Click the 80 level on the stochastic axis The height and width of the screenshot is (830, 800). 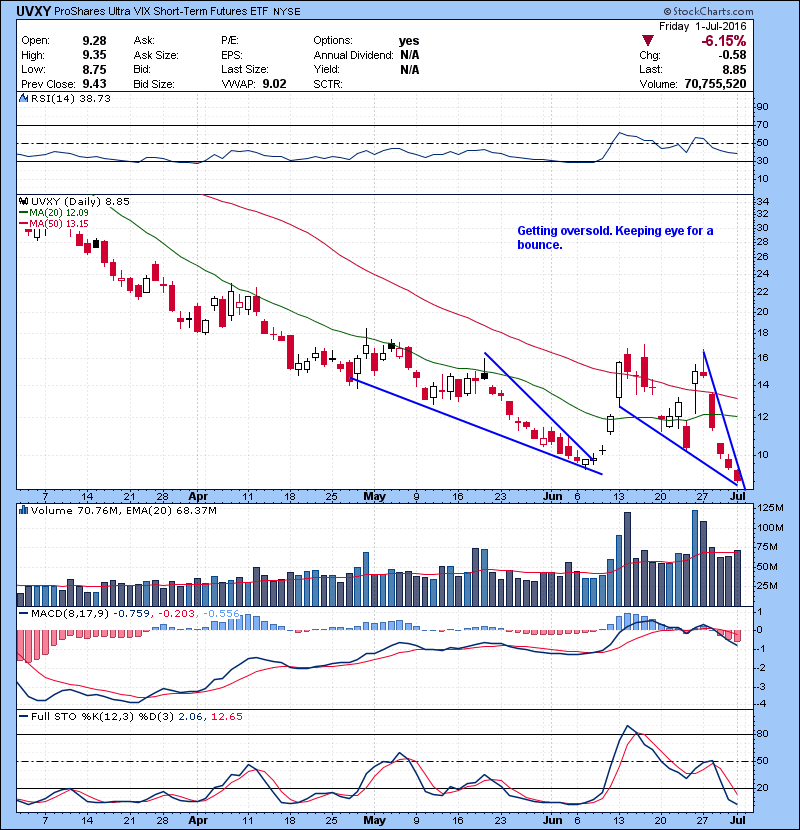tap(763, 734)
